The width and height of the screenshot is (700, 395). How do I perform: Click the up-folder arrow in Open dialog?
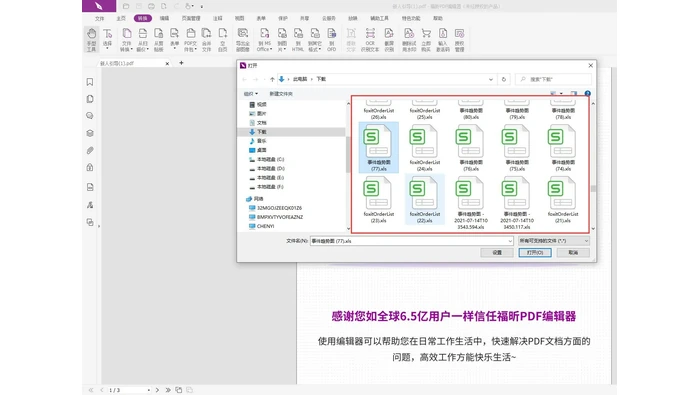click(272, 79)
